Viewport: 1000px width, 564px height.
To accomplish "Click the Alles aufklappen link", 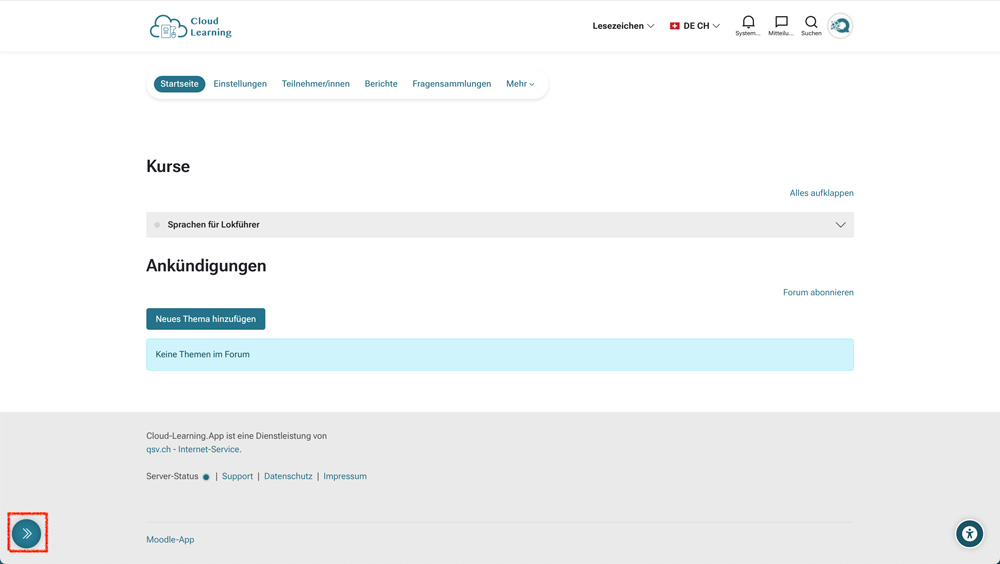I will [x=821, y=193].
